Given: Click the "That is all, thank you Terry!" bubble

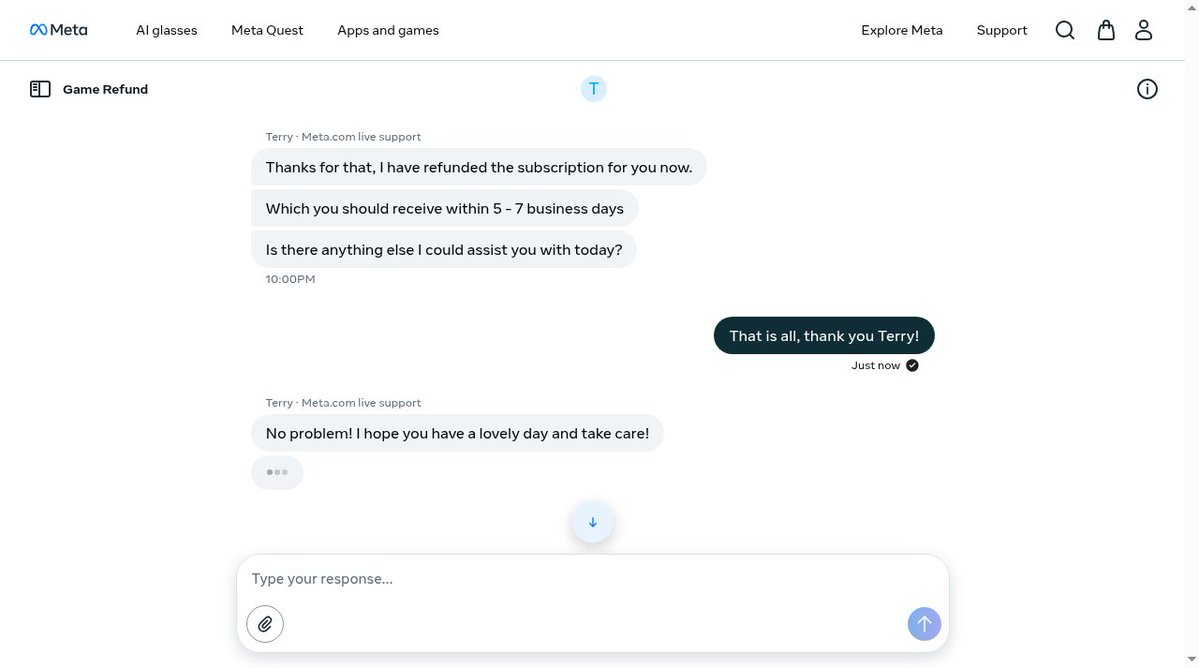Looking at the screenshot, I should click(824, 336).
